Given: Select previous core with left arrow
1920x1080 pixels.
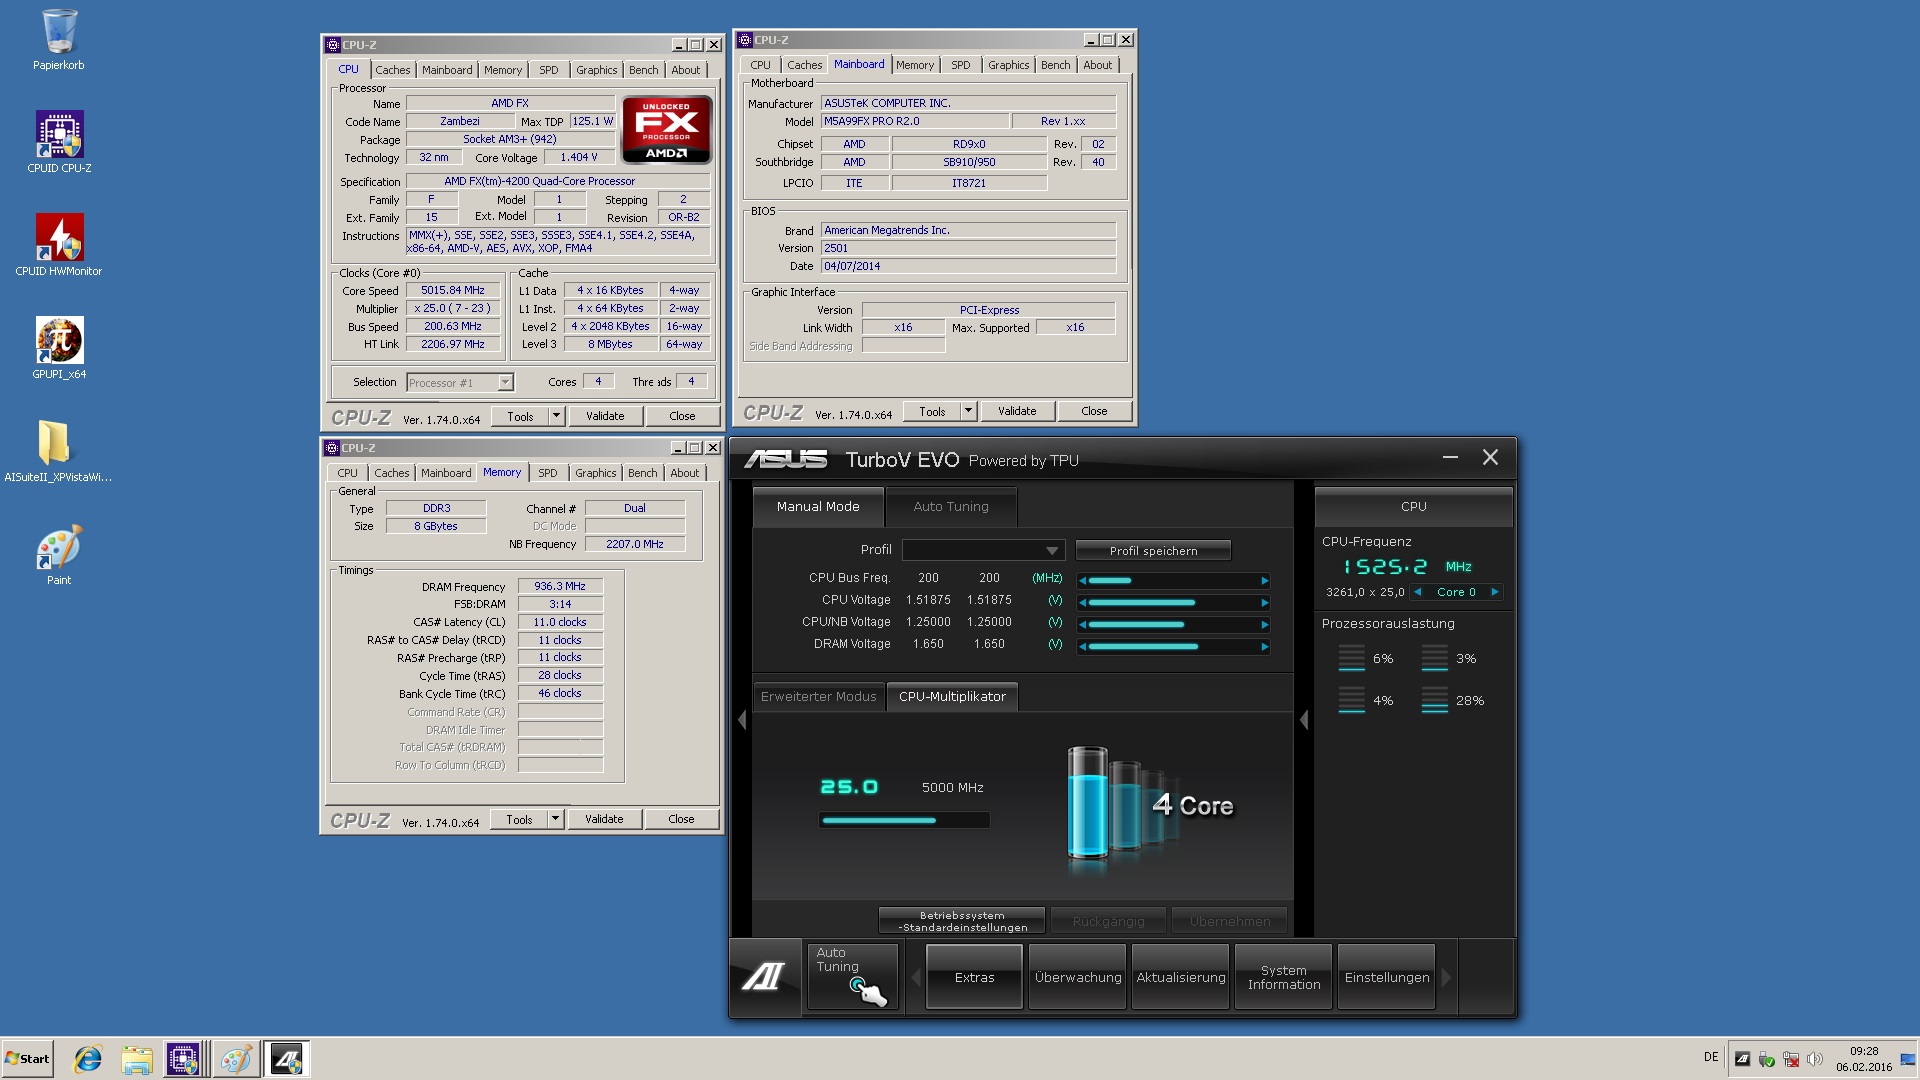Looking at the screenshot, I should pyautogui.click(x=1417, y=592).
